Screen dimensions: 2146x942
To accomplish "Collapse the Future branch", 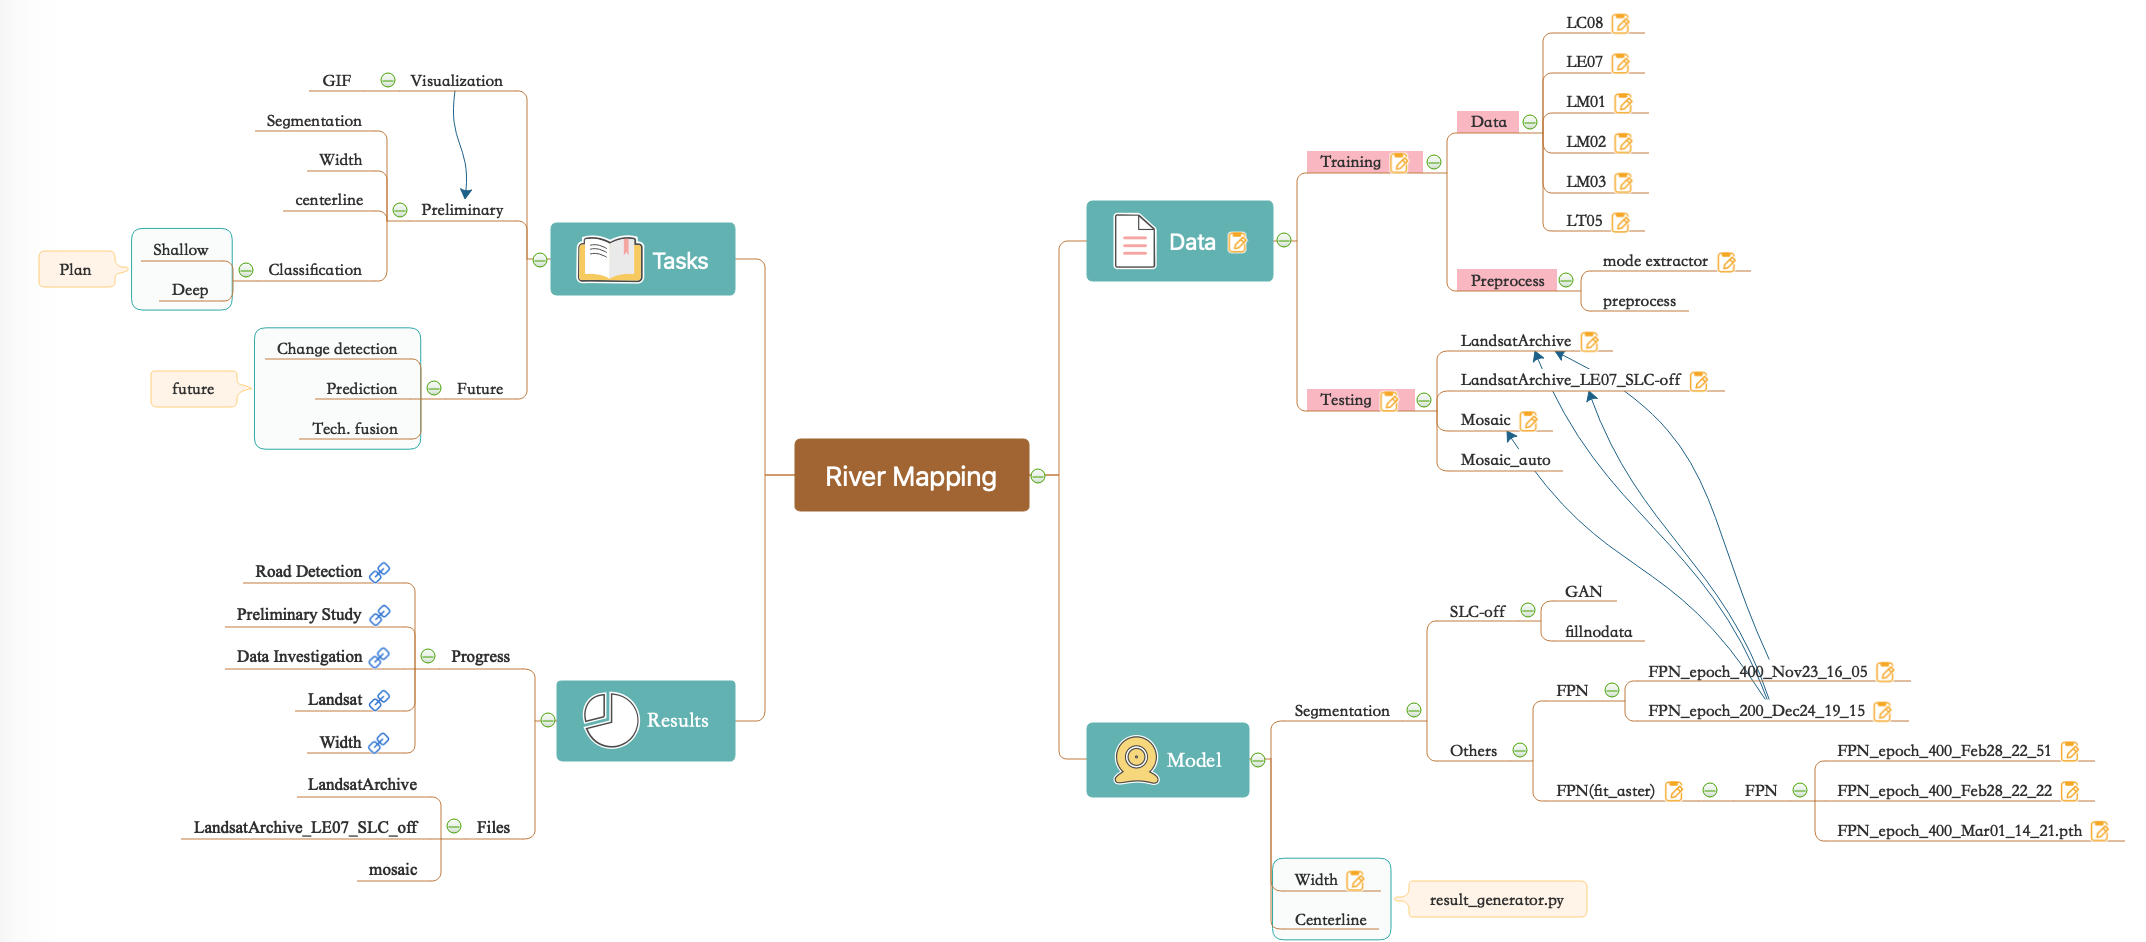I will [x=434, y=388].
